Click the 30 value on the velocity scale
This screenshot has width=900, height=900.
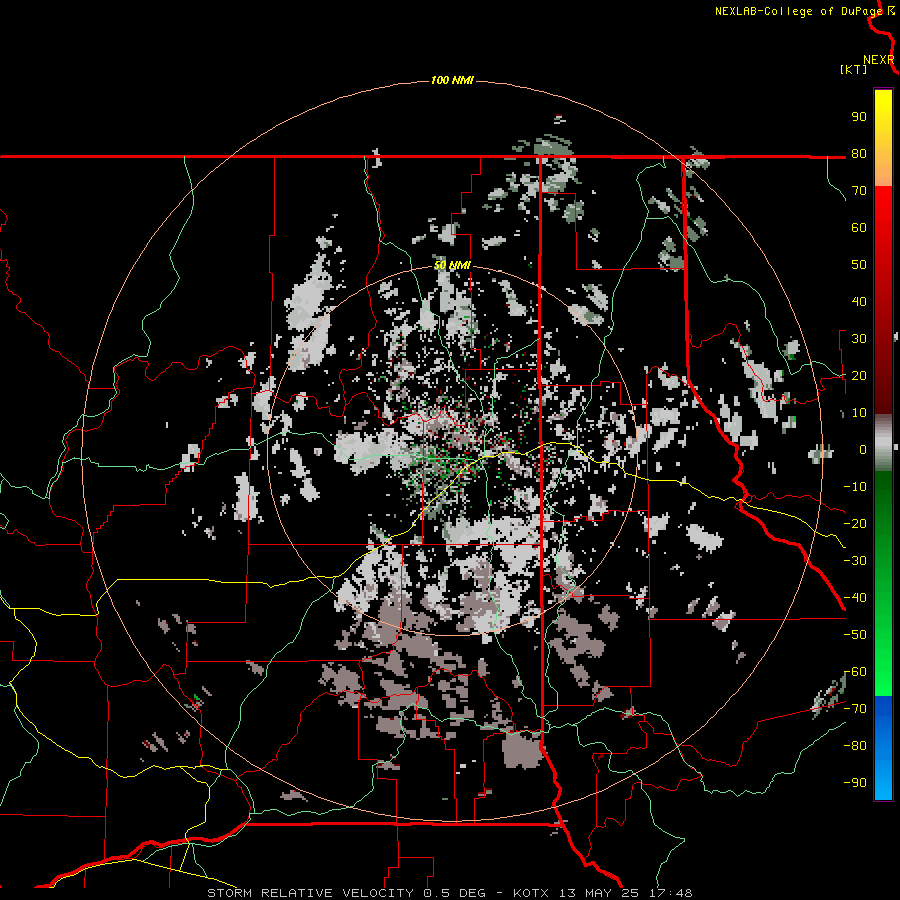tap(859, 339)
